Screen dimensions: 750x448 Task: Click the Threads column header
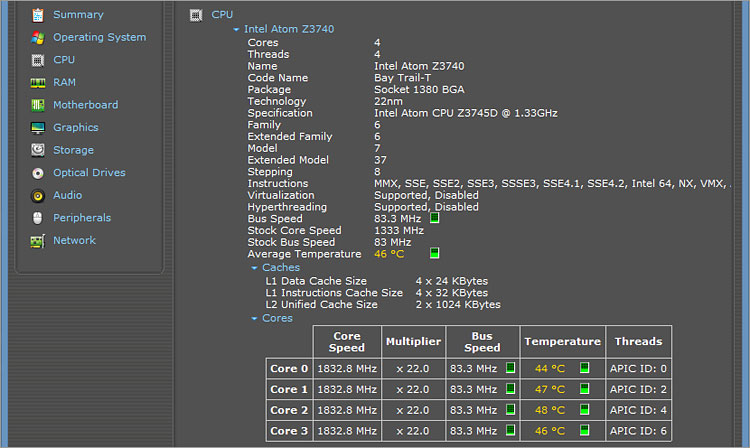point(639,342)
